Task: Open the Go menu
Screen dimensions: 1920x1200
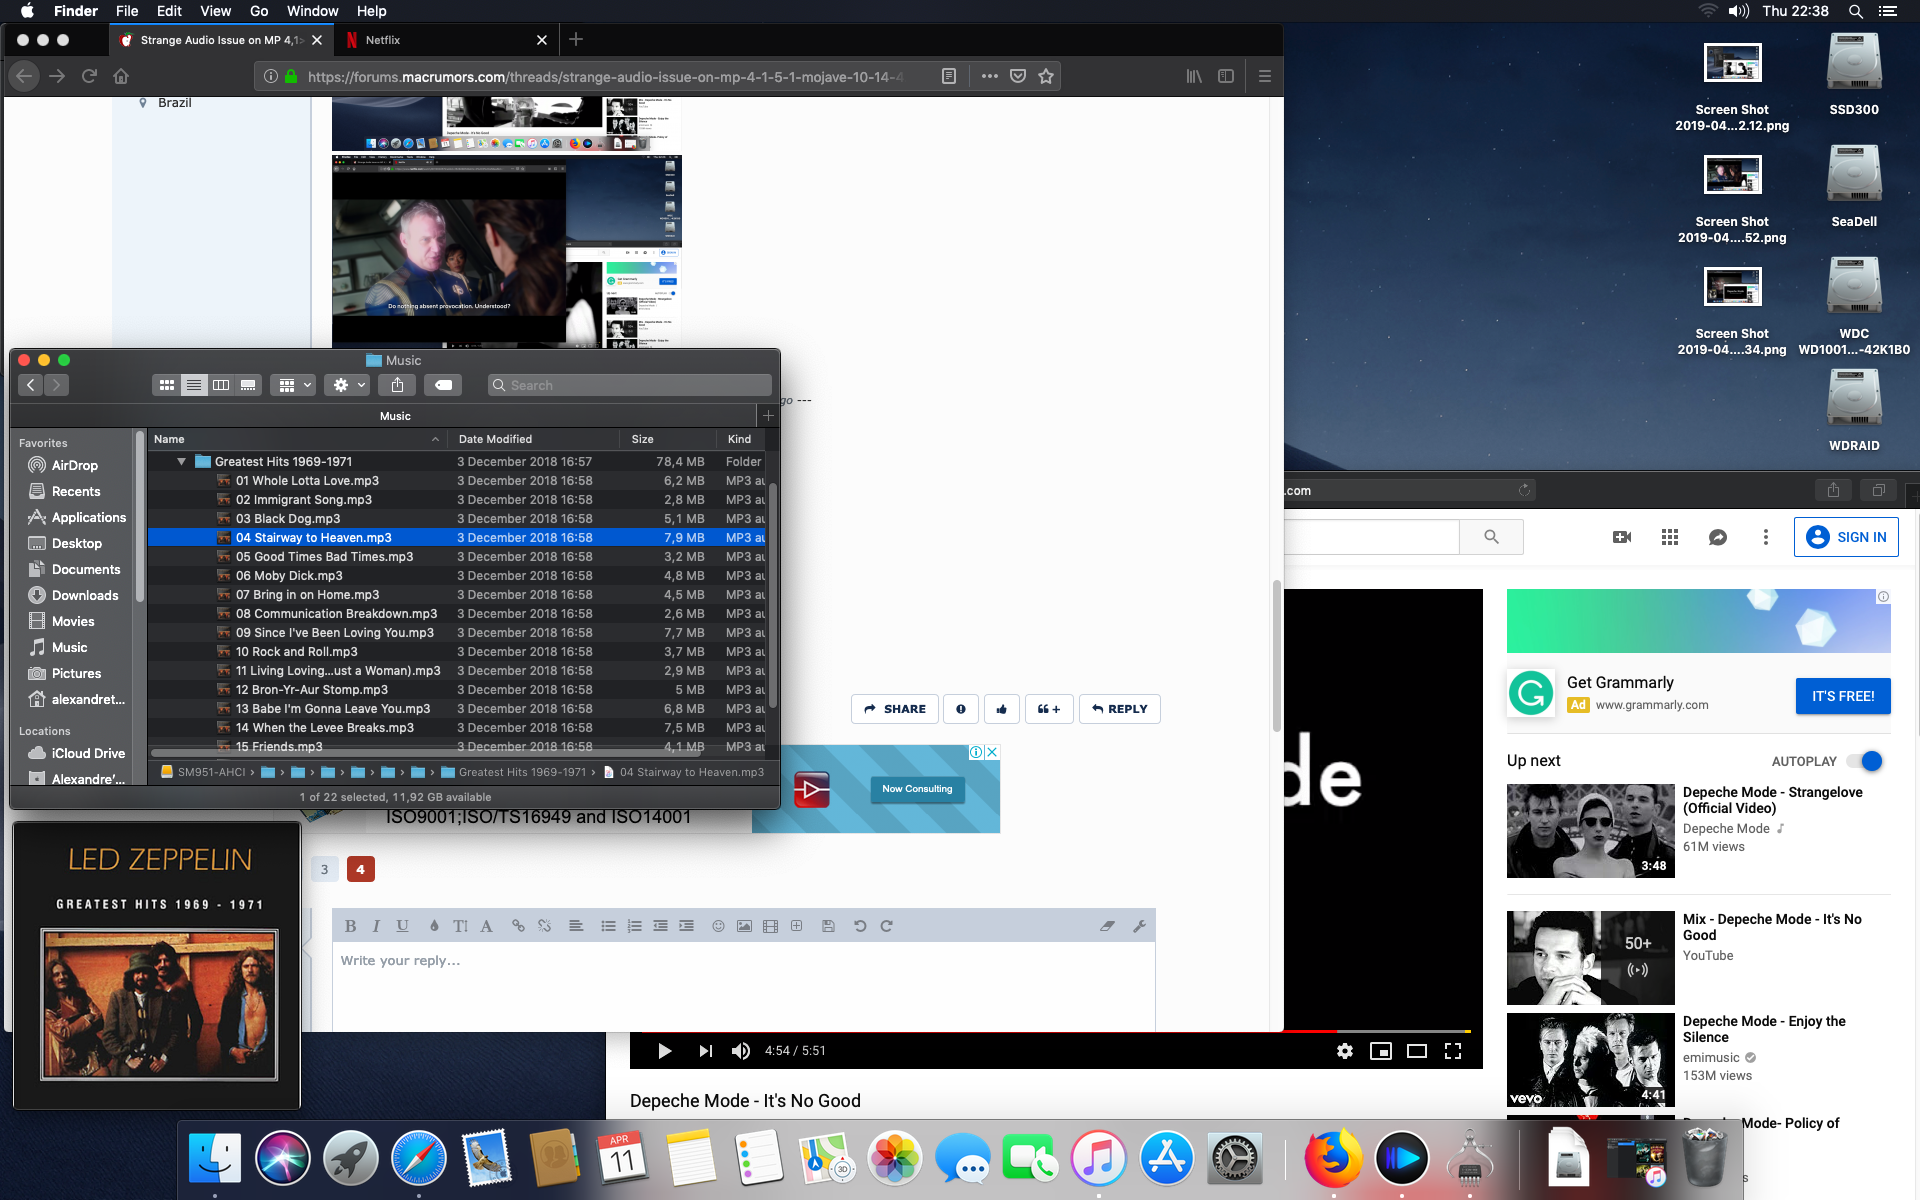Action: click(x=259, y=11)
